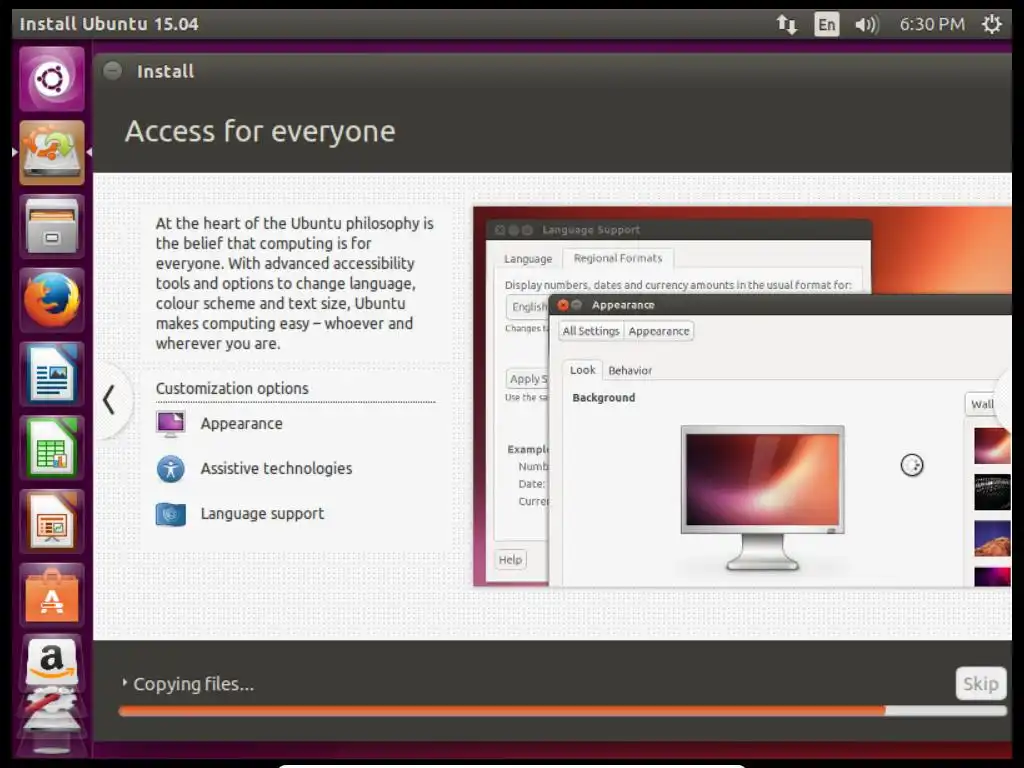1024x768 pixels.
Task: Click the Assistive technologies option text
Action: coord(276,468)
